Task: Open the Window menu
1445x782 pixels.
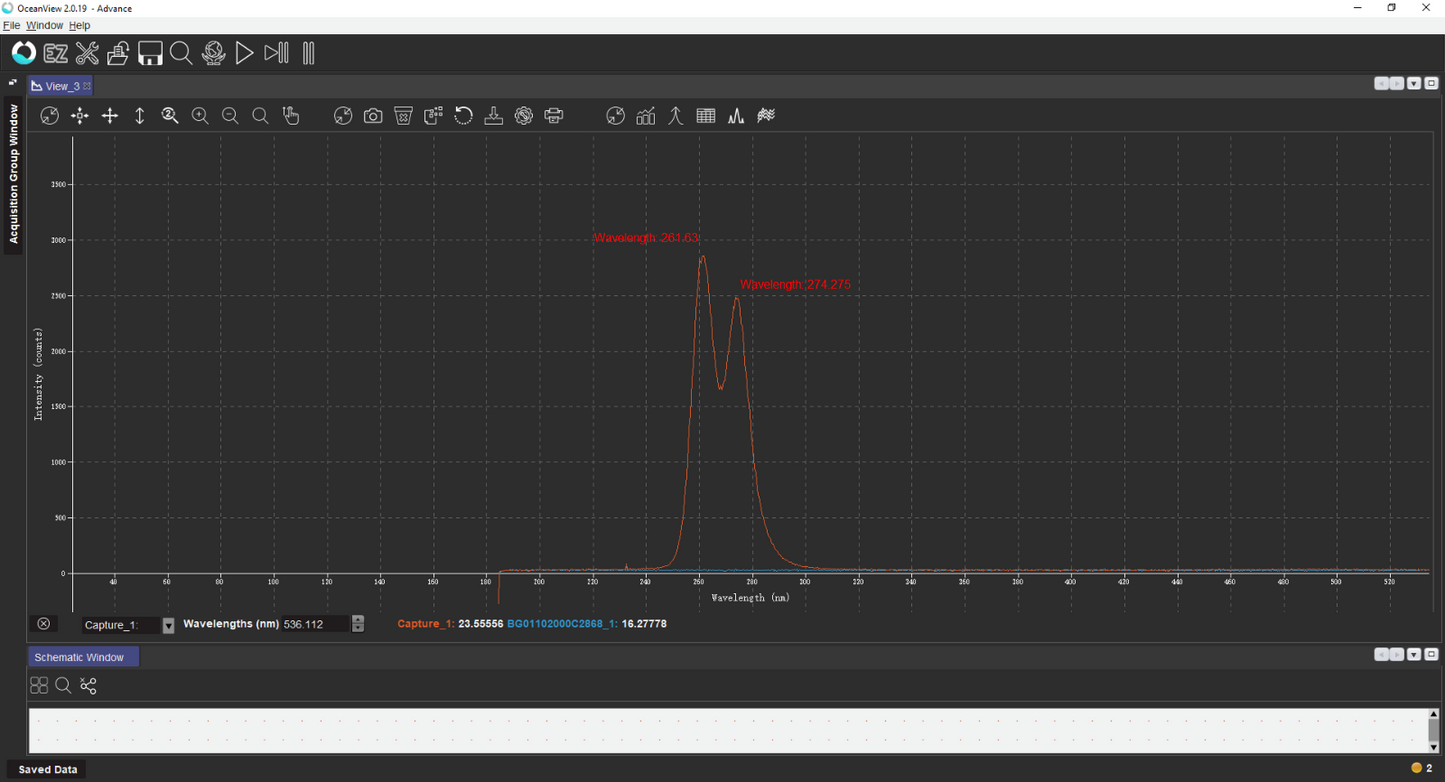Action: (x=44, y=25)
